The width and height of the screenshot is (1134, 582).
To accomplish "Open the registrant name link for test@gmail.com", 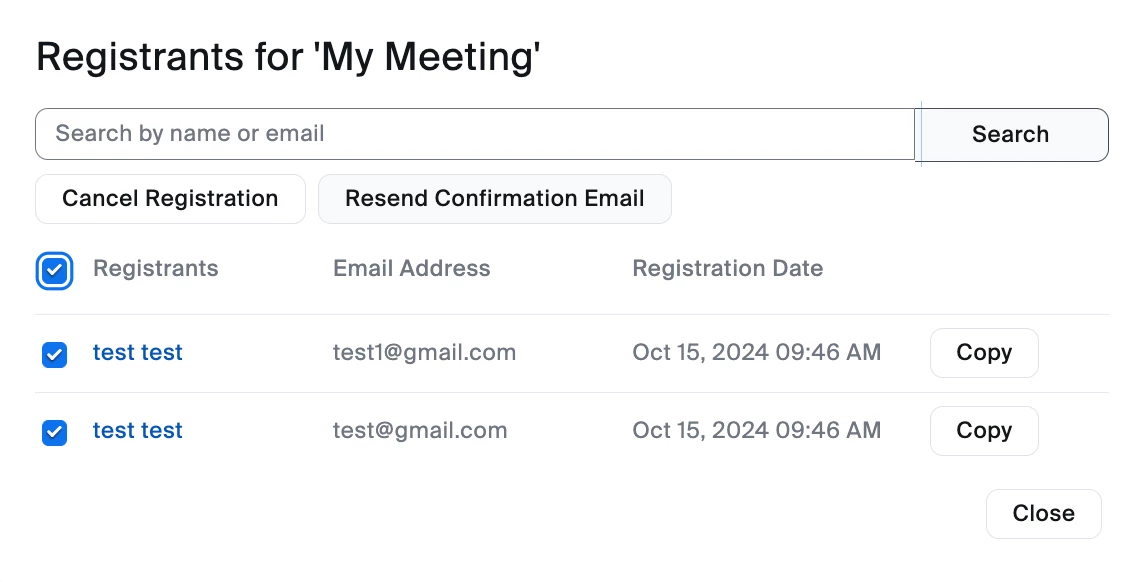I will coord(138,431).
